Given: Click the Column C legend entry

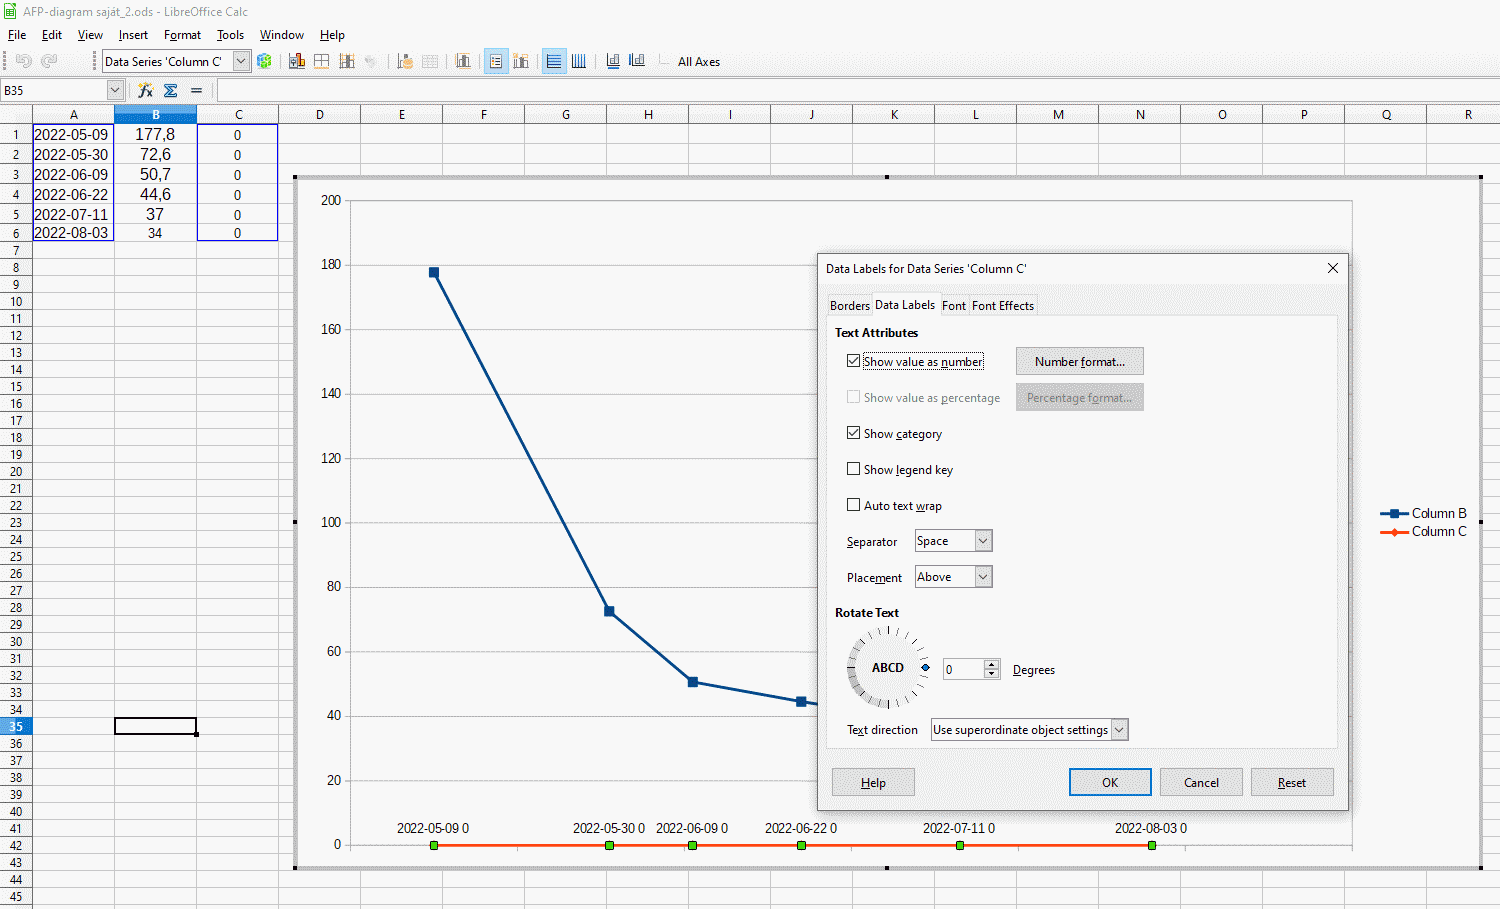Looking at the screenshot, I should pos(1424,531).
